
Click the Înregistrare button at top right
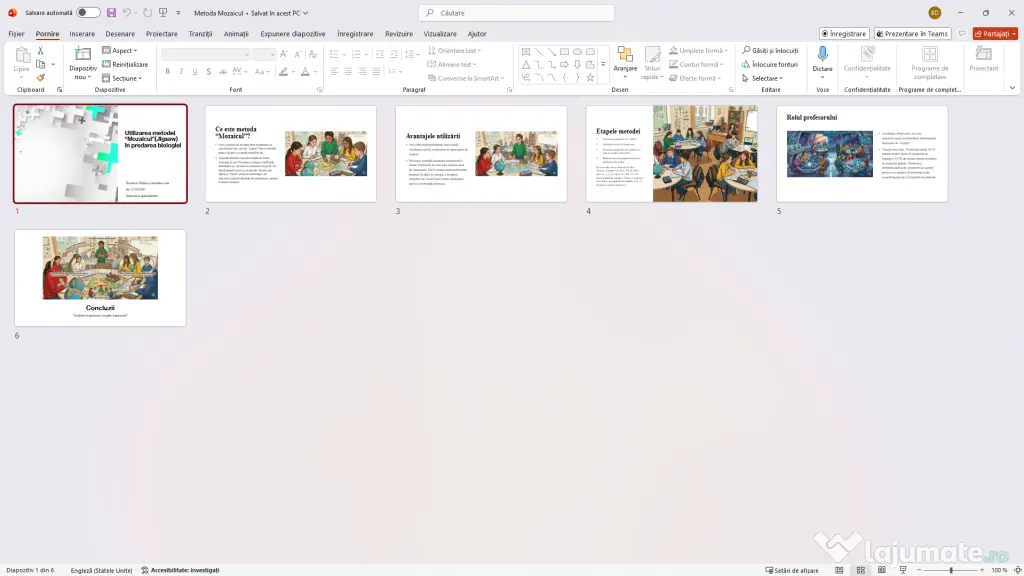point(844,34)
